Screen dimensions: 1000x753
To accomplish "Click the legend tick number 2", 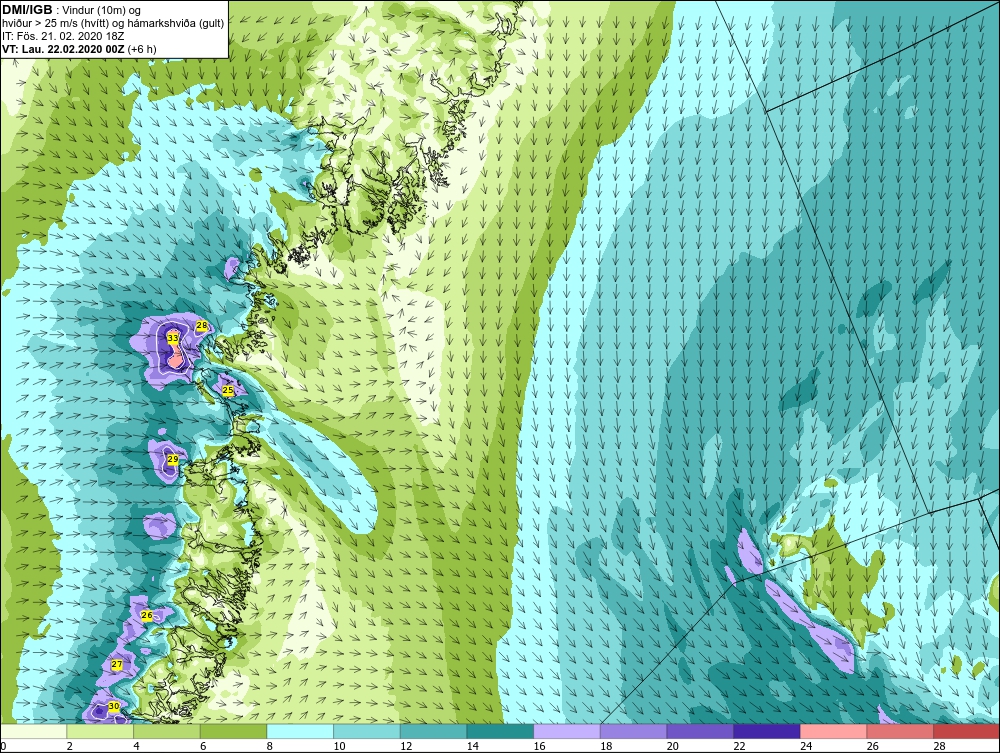I will point(70,746).
